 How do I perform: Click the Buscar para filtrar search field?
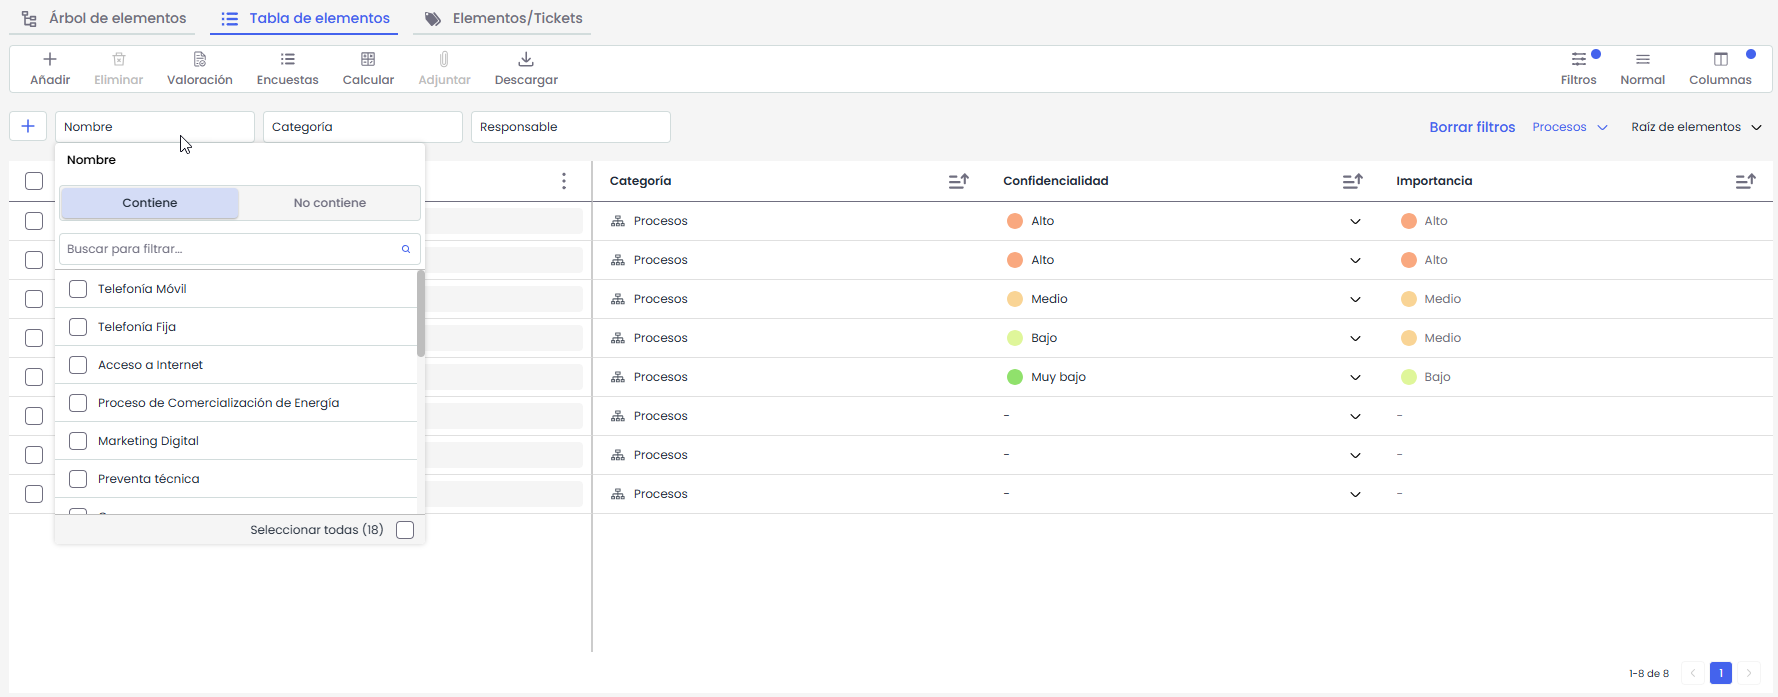230,249
